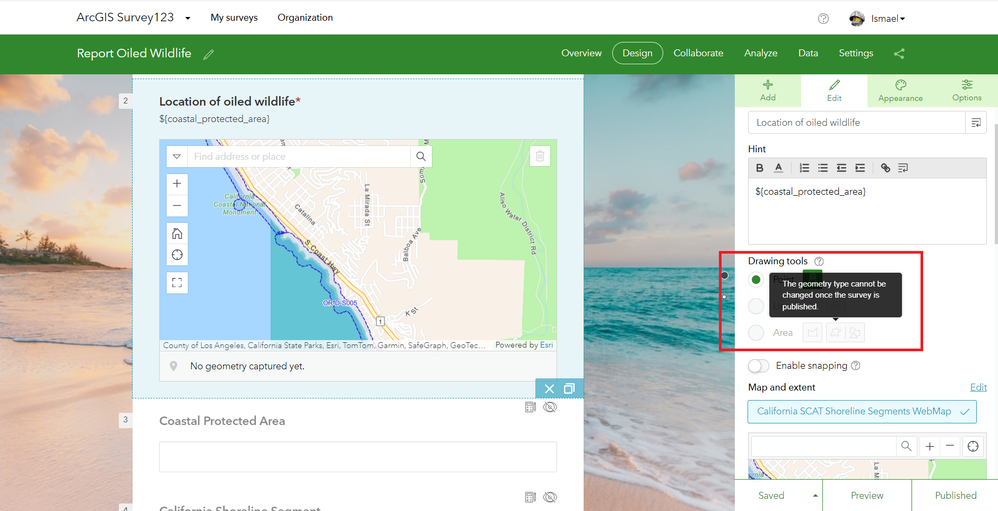998x511 pixels.
Task: Toggle visibility eye for California Shoreline Segment
Action: coord(551,497)
